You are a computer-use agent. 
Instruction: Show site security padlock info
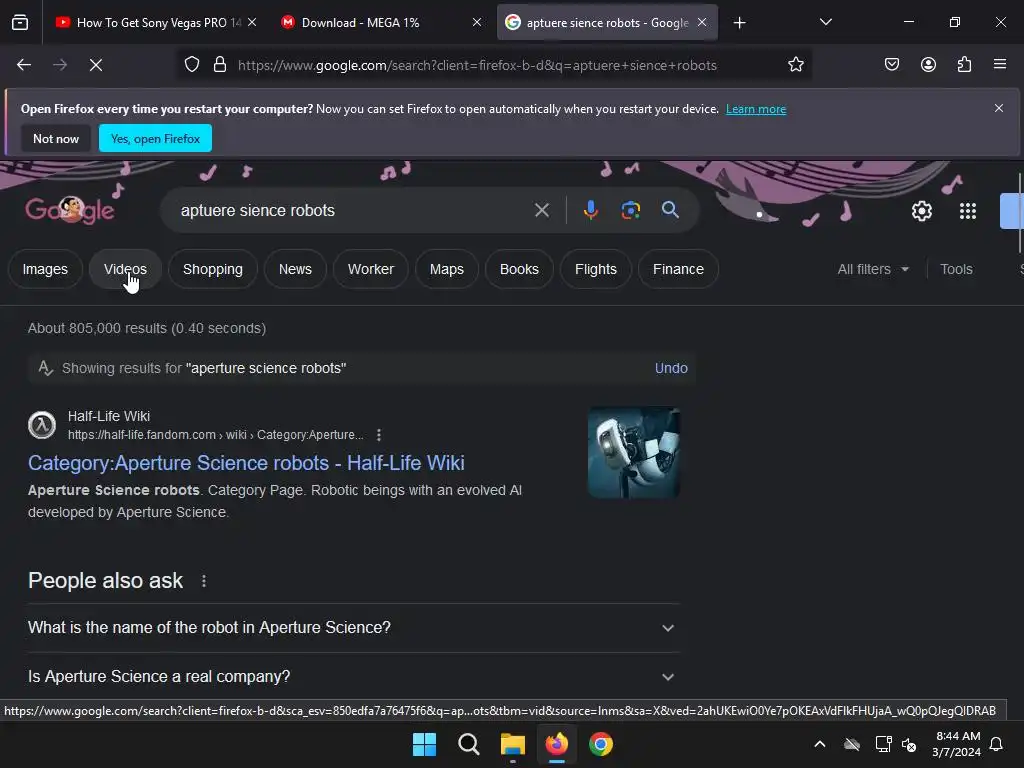click(x=220, y=65)
